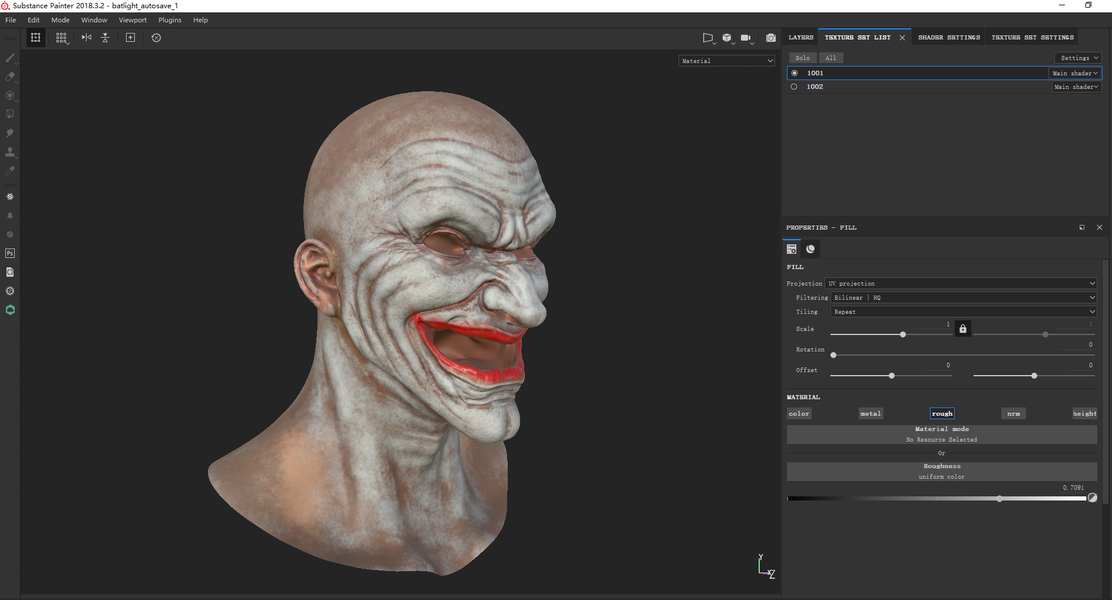Take a viewport screenshot with camera icon
This screenshot has width=1112, height=600.
tap(770, 38)
